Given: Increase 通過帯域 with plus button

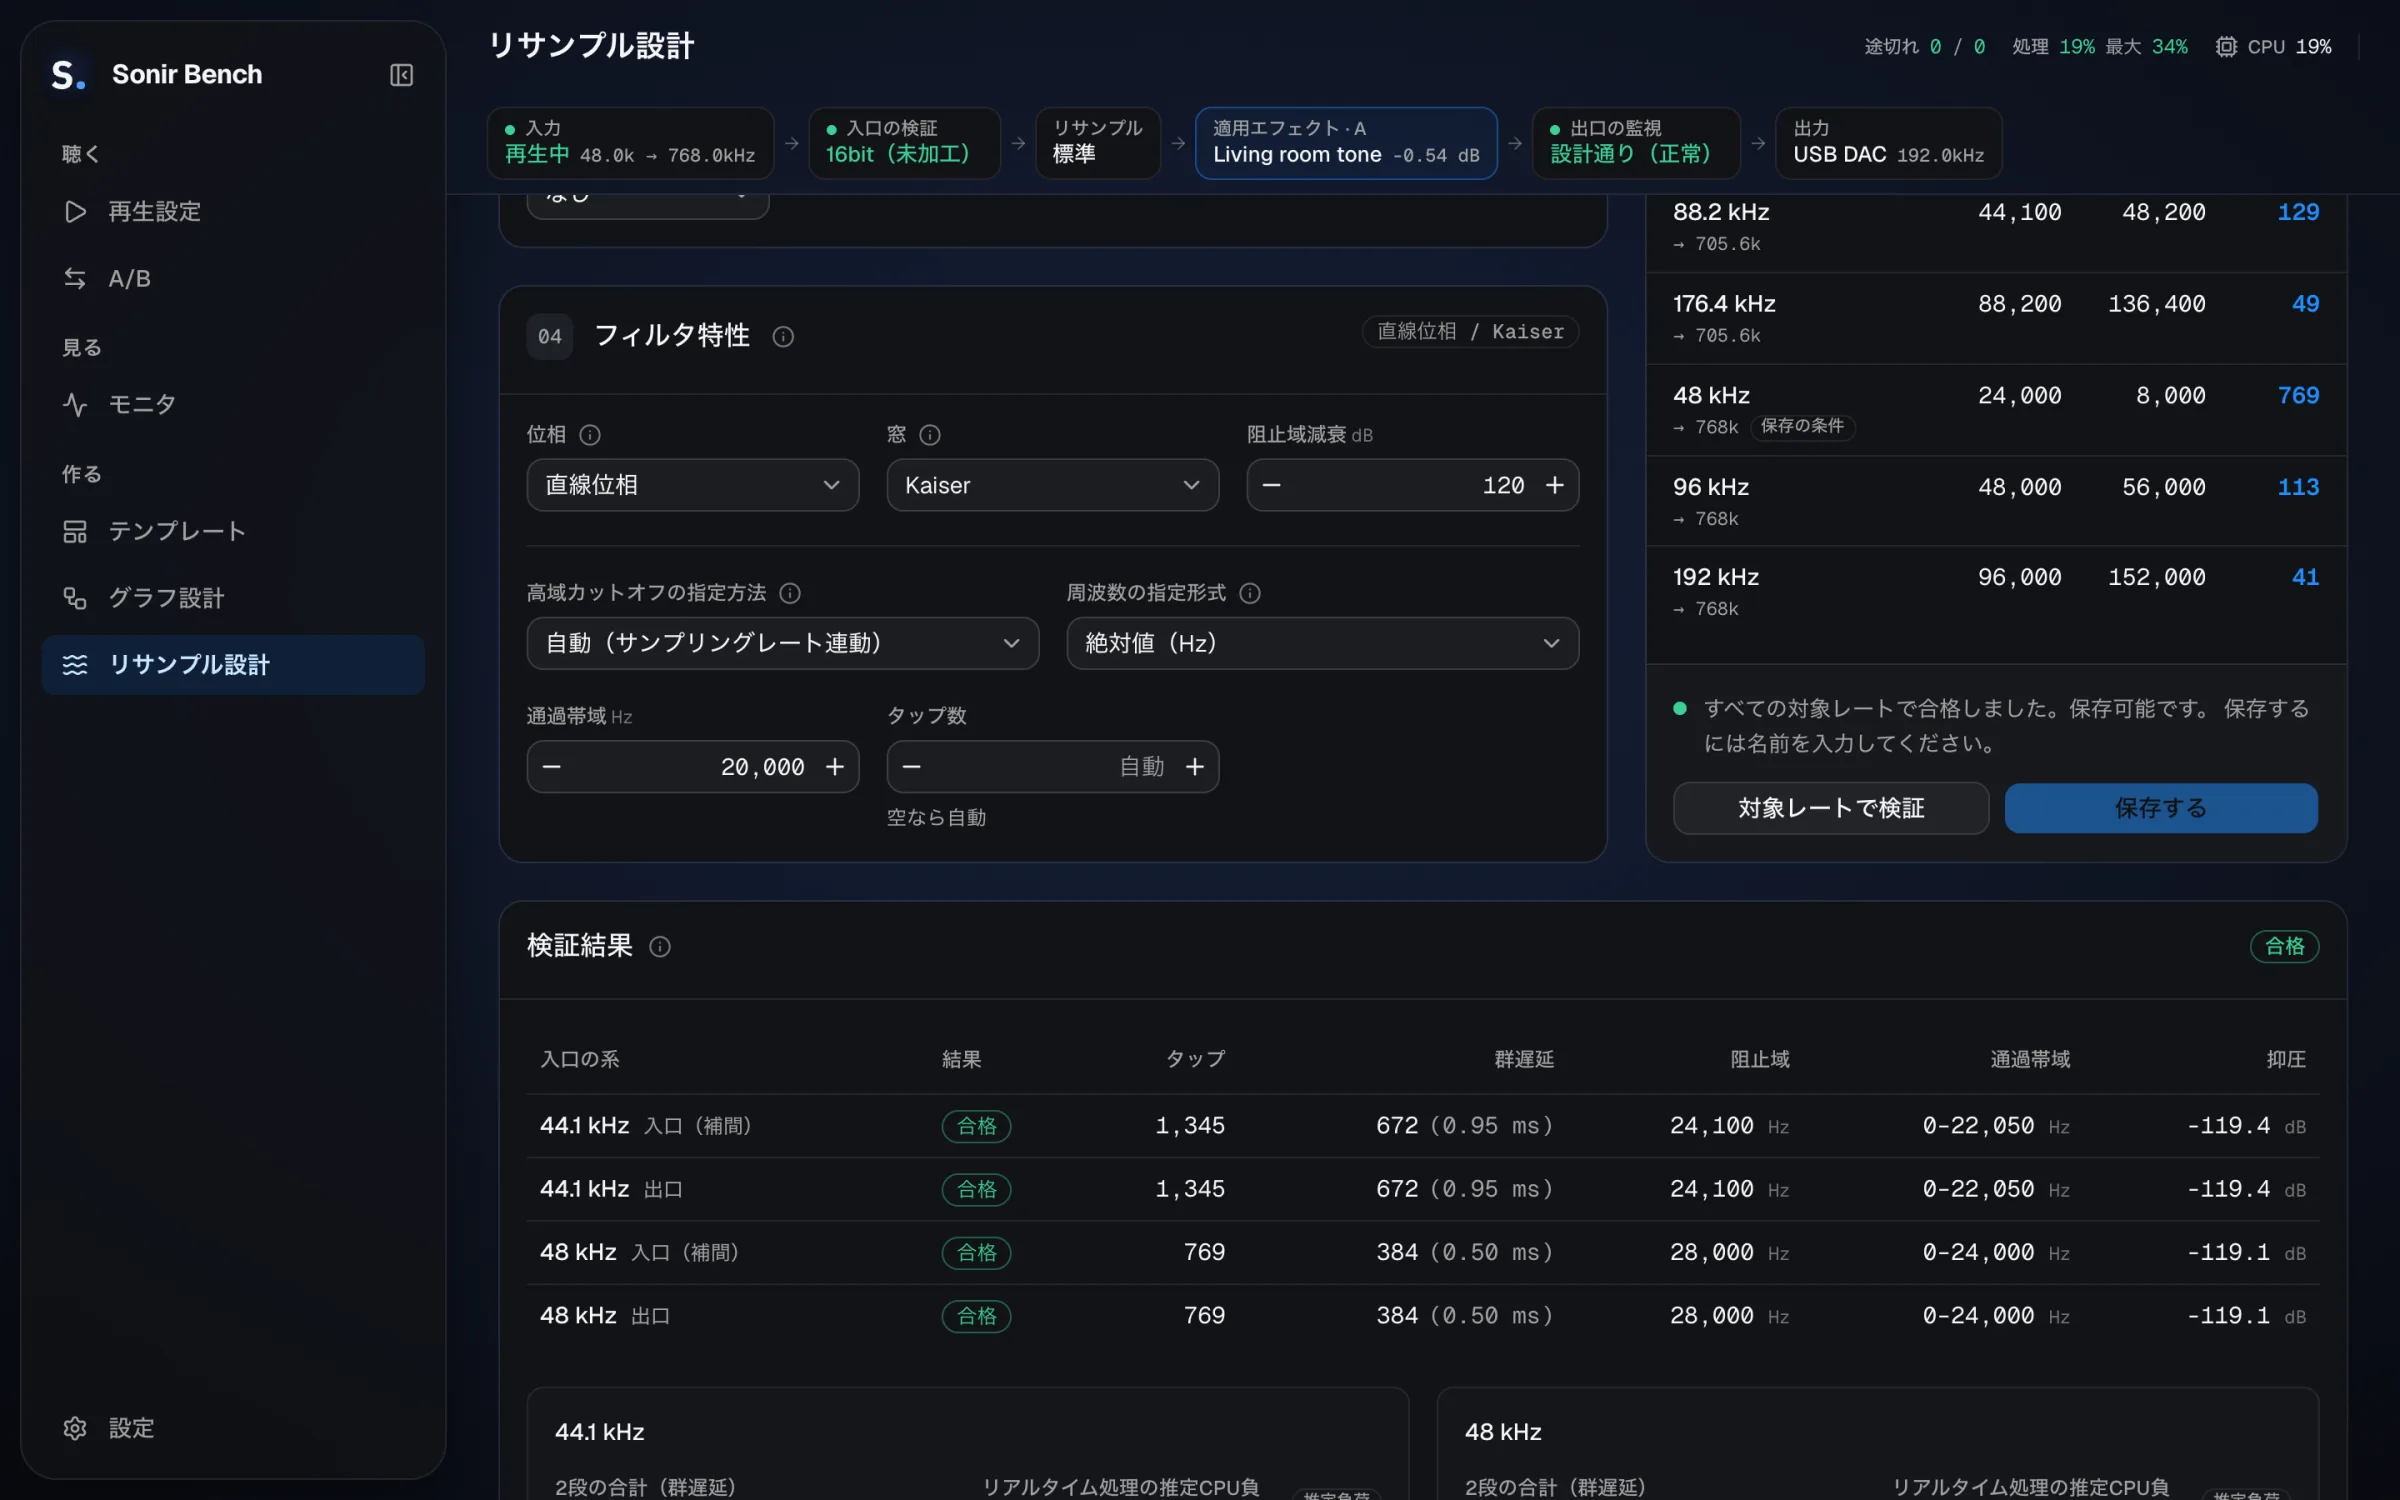Looking at the screenshot, I should click(835, 767).
